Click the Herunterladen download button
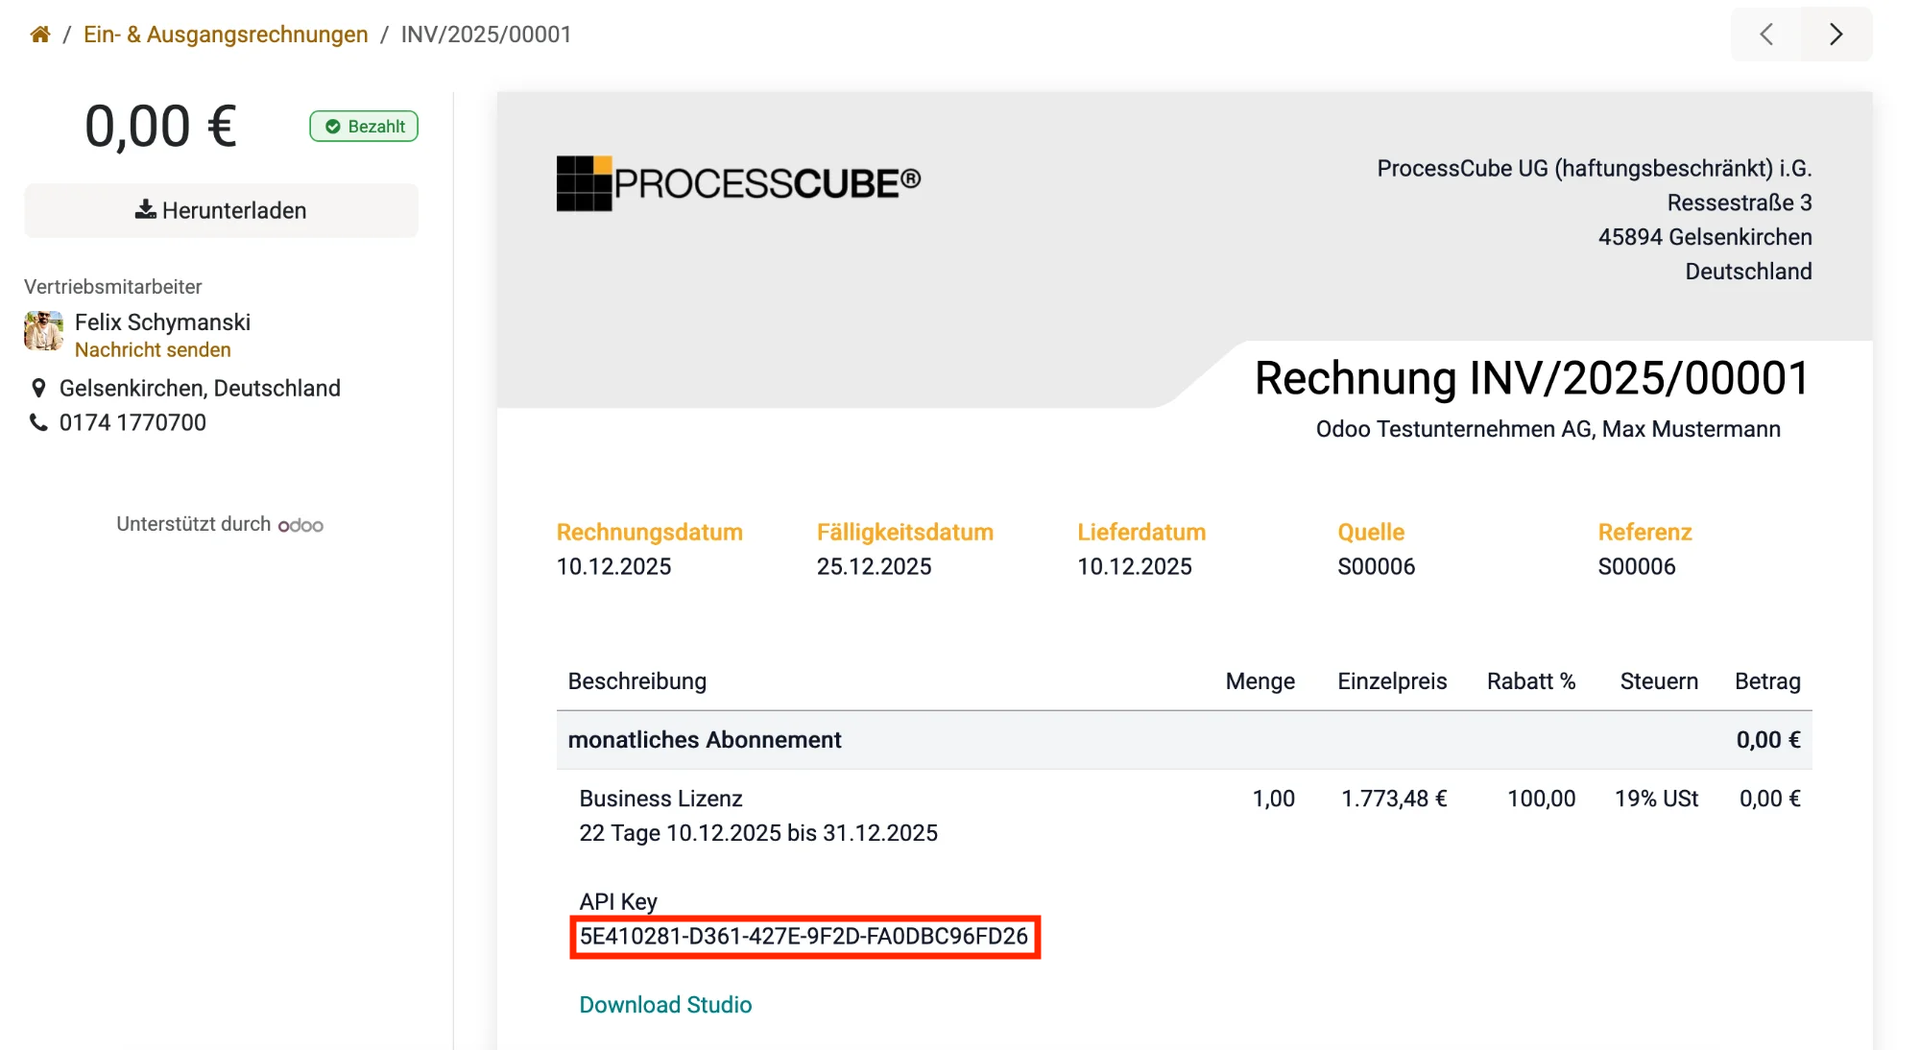 pos(221,211)
